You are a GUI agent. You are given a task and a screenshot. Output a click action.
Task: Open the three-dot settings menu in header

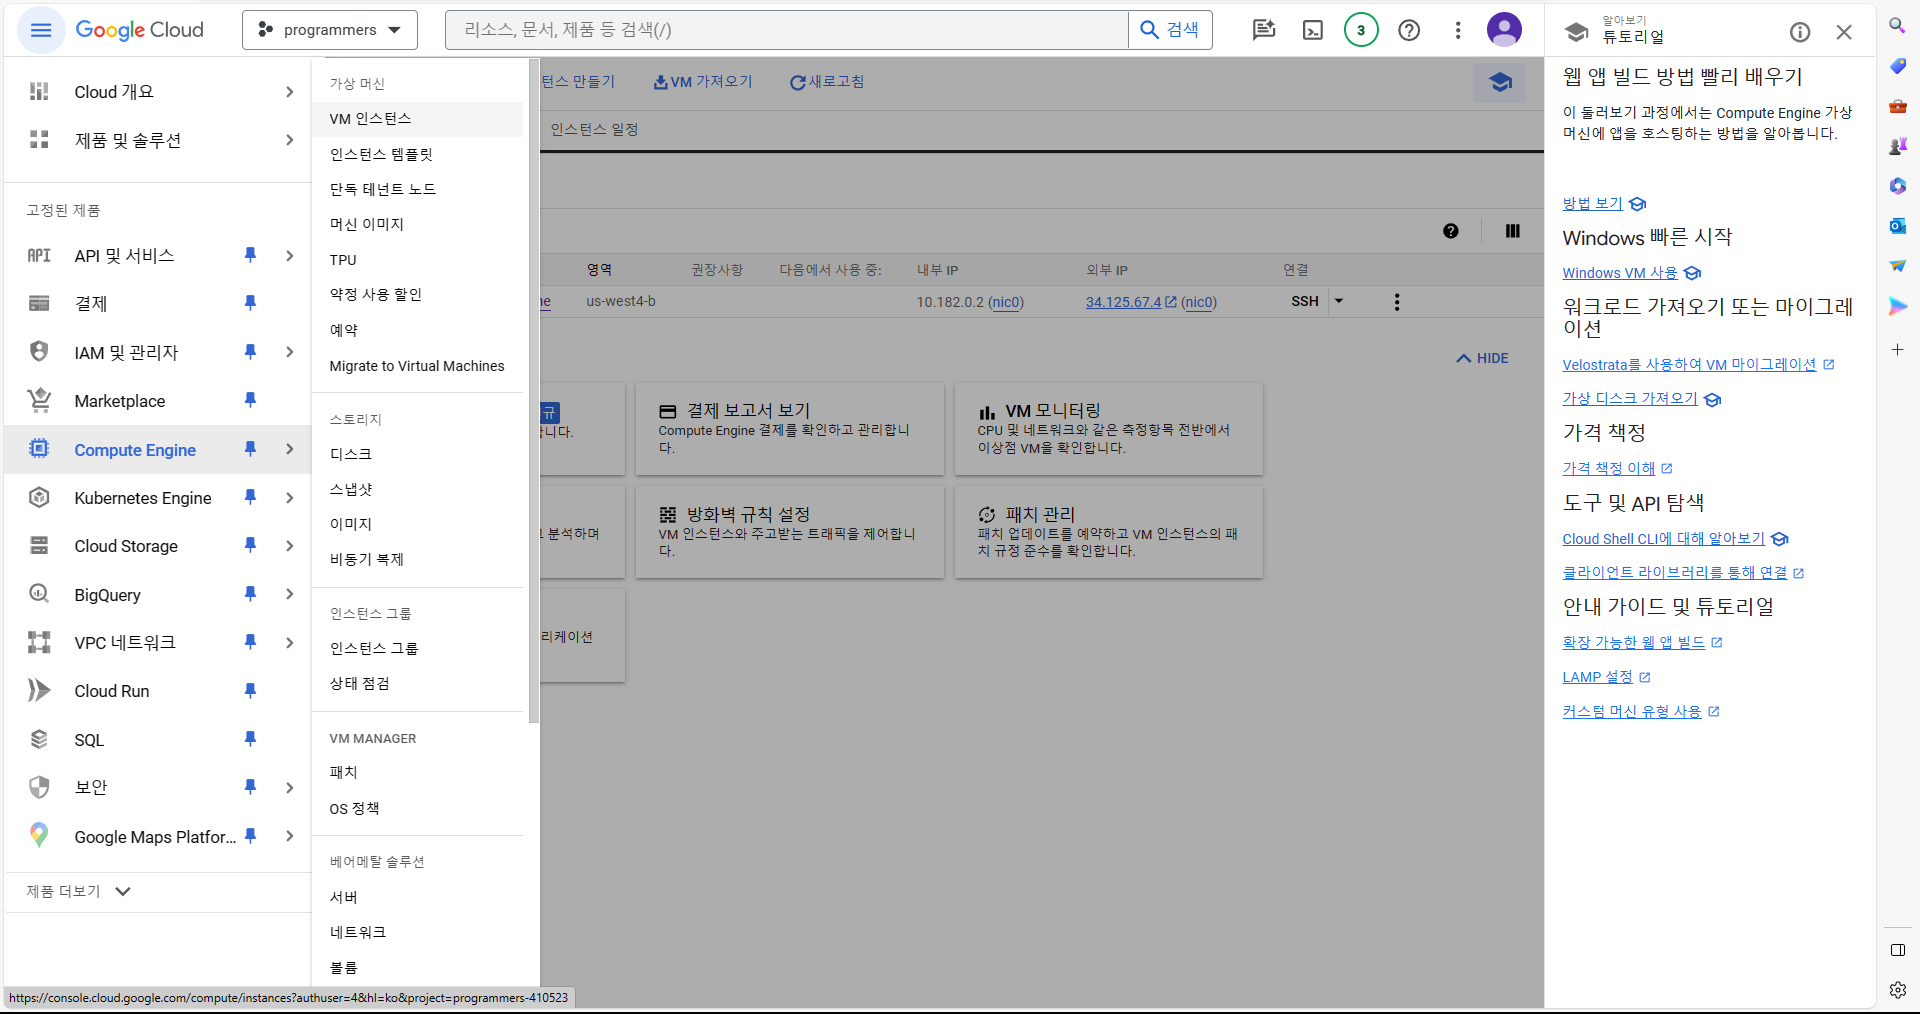tap(1458, 30)
